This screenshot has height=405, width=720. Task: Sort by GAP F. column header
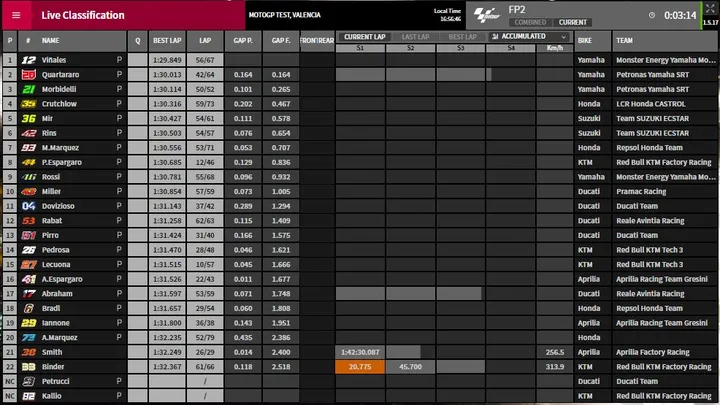(281, 40)
